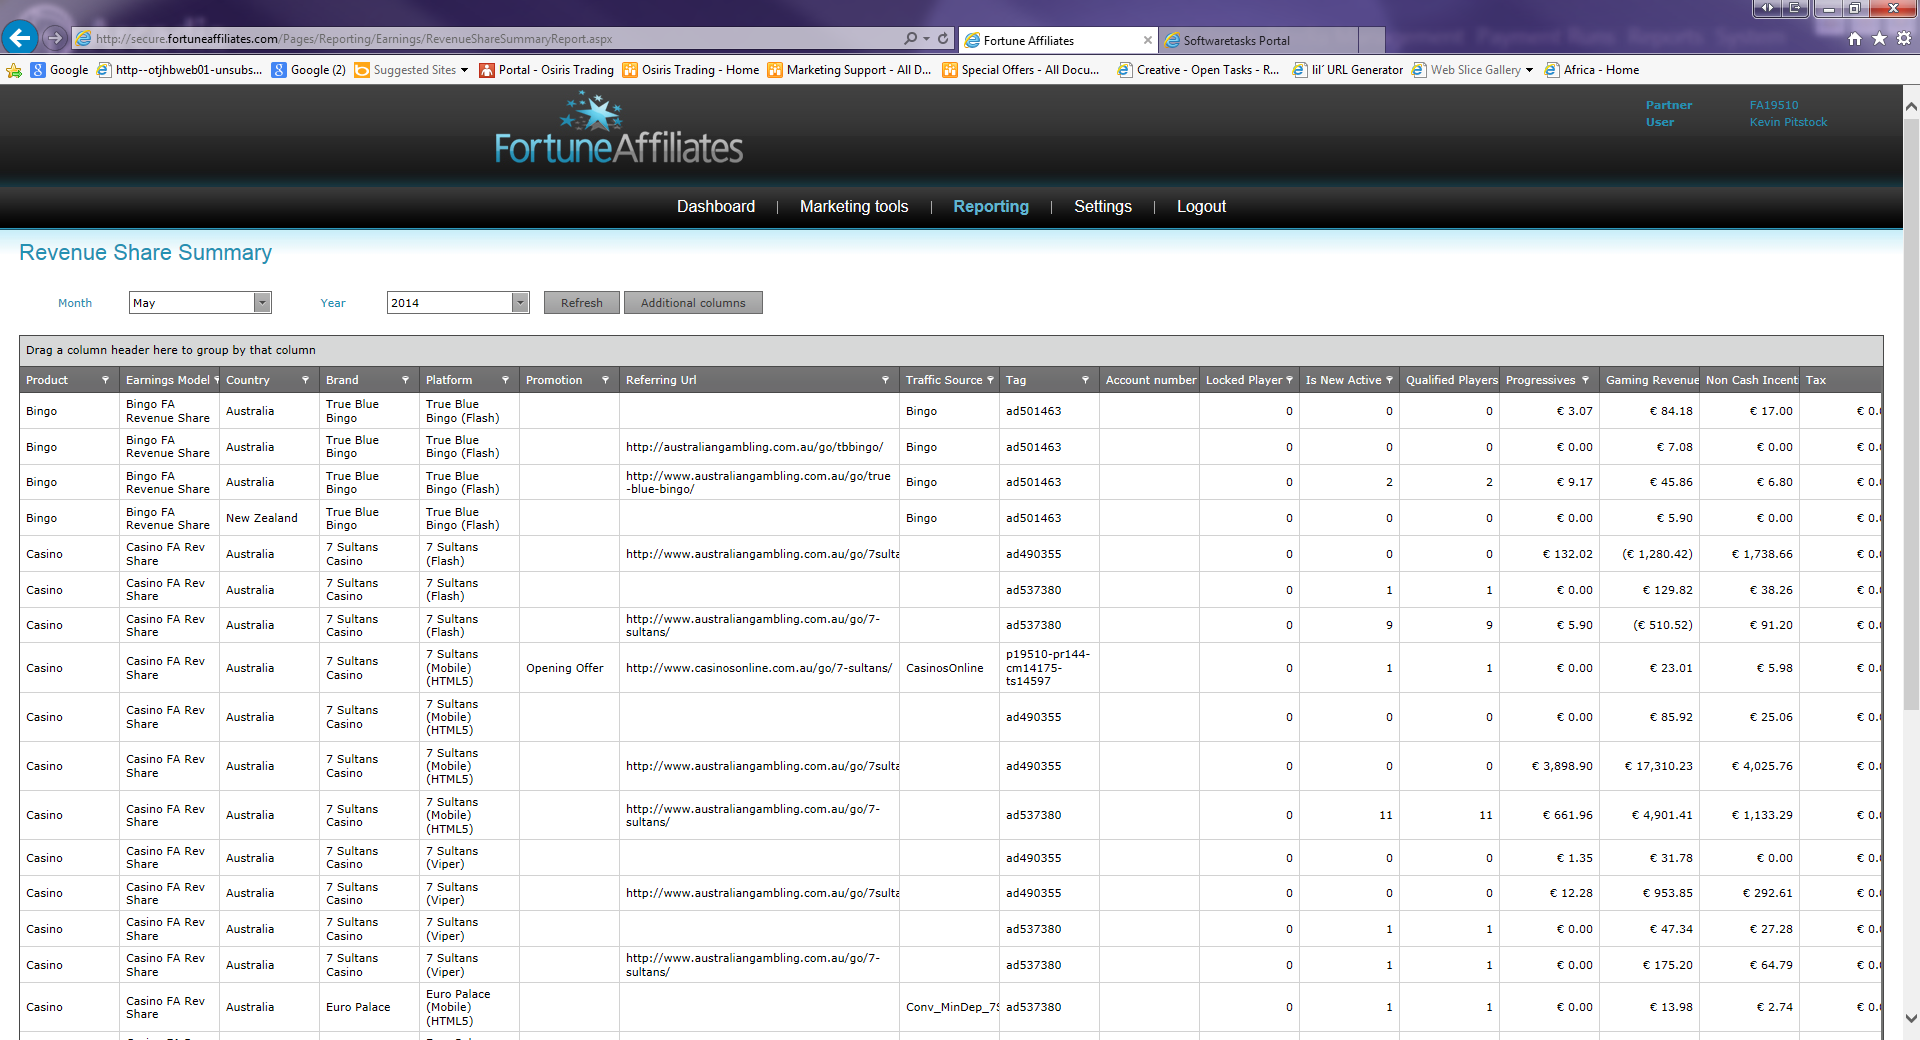This screenshot has width=1920, height=1040.
Task: Click the Is New Active filter icon
Action: (x=1389, y=380)
